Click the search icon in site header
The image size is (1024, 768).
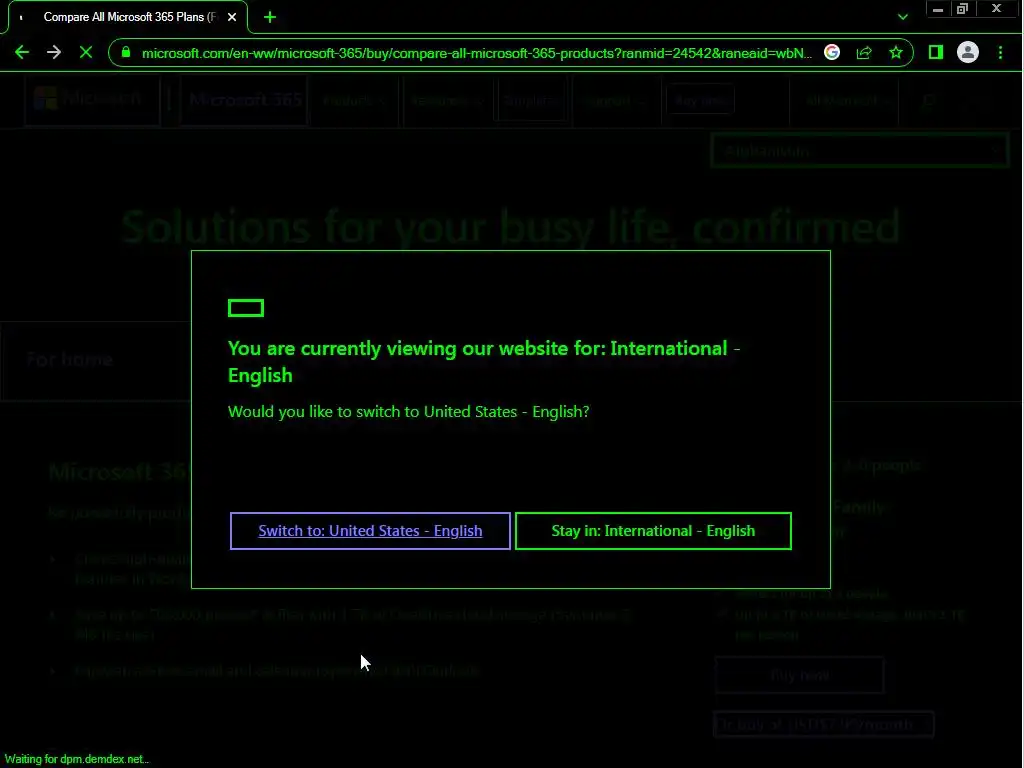929,101
